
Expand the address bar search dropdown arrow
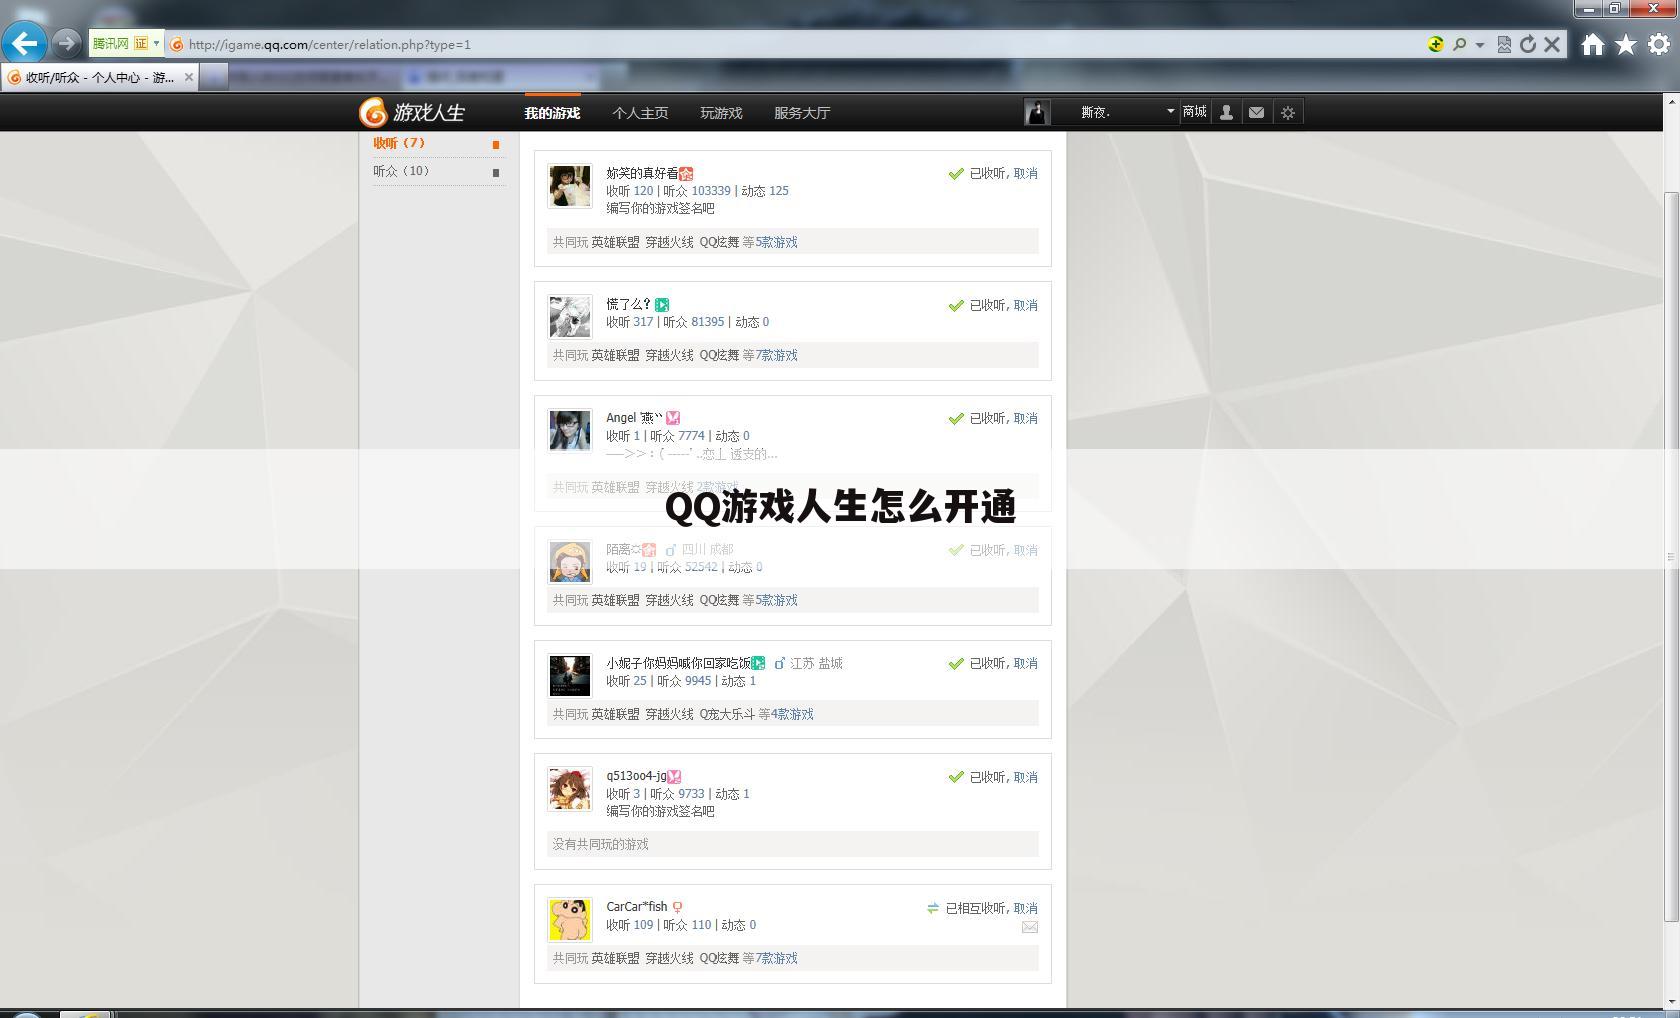click(x=1480, y=44)
